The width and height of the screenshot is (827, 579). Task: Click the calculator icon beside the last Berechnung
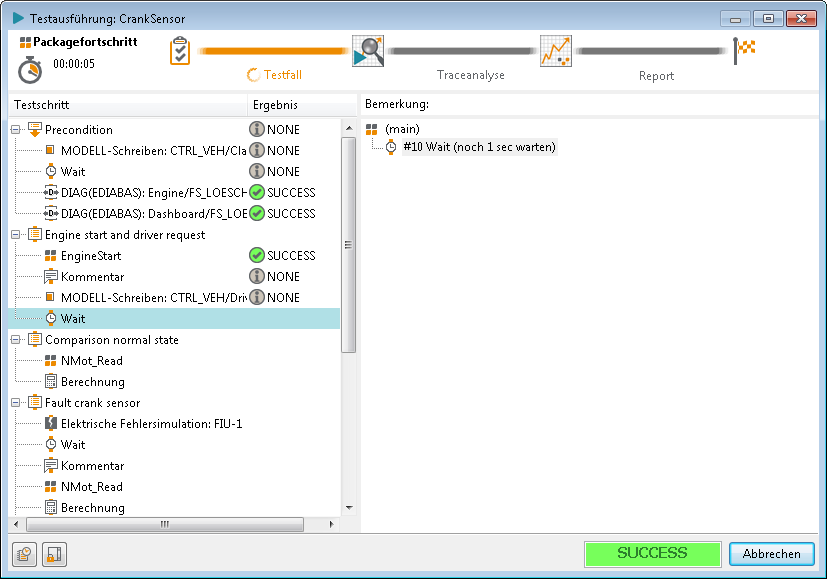(51, 507)
